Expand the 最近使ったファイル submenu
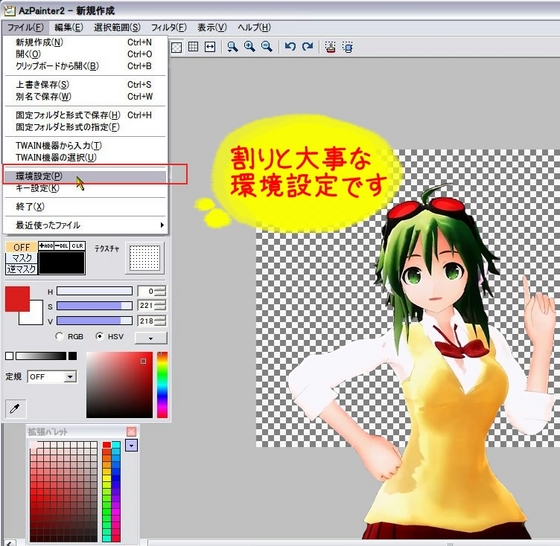The height and width of the screenshot is (546, 560). click(85, 225)
